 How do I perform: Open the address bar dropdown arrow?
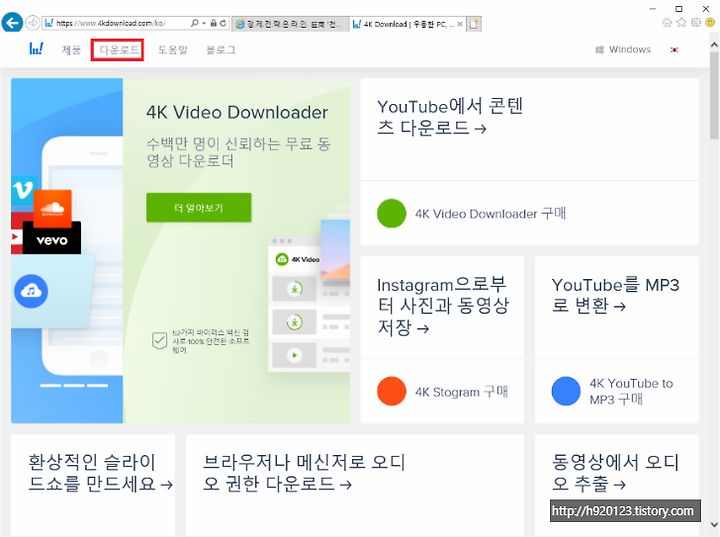pyautogui.click(x=203, y=23)
